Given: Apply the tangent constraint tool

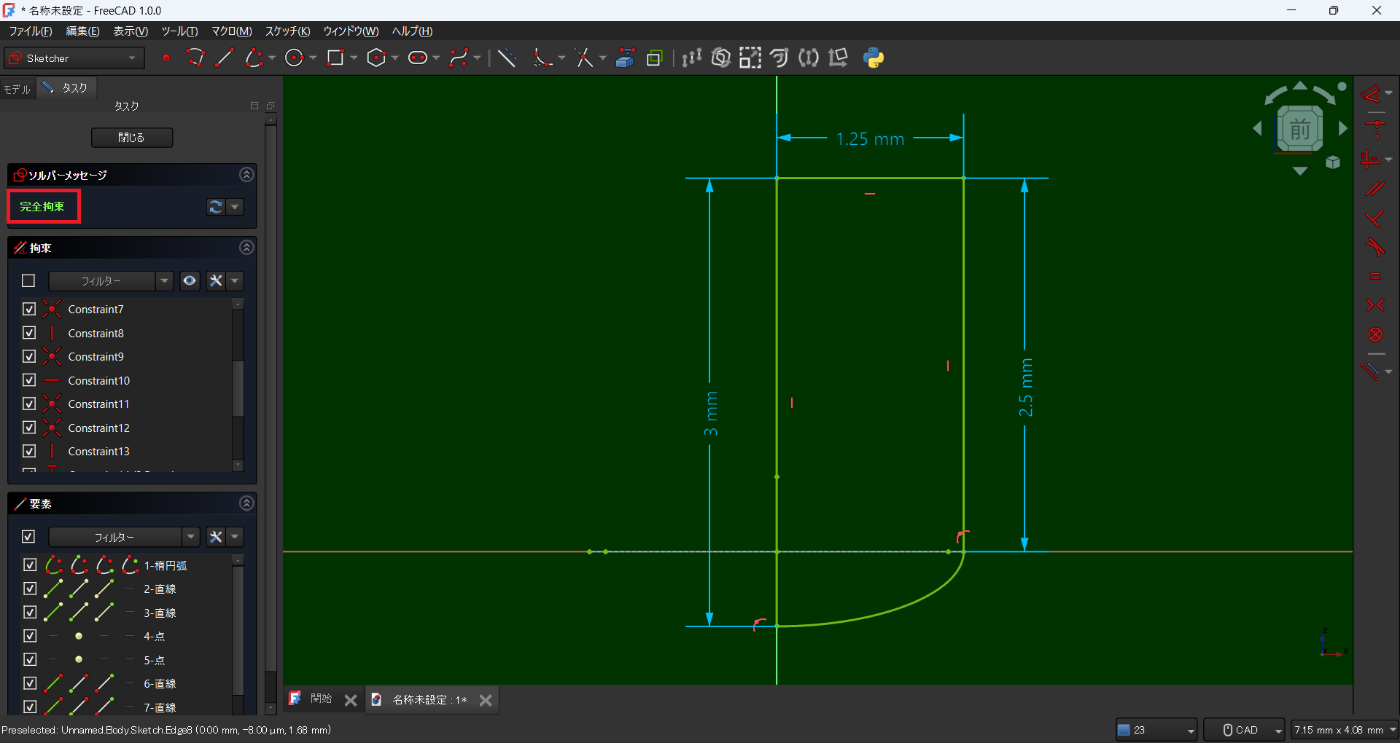Looking at the screenshot, I should 1374,246.
